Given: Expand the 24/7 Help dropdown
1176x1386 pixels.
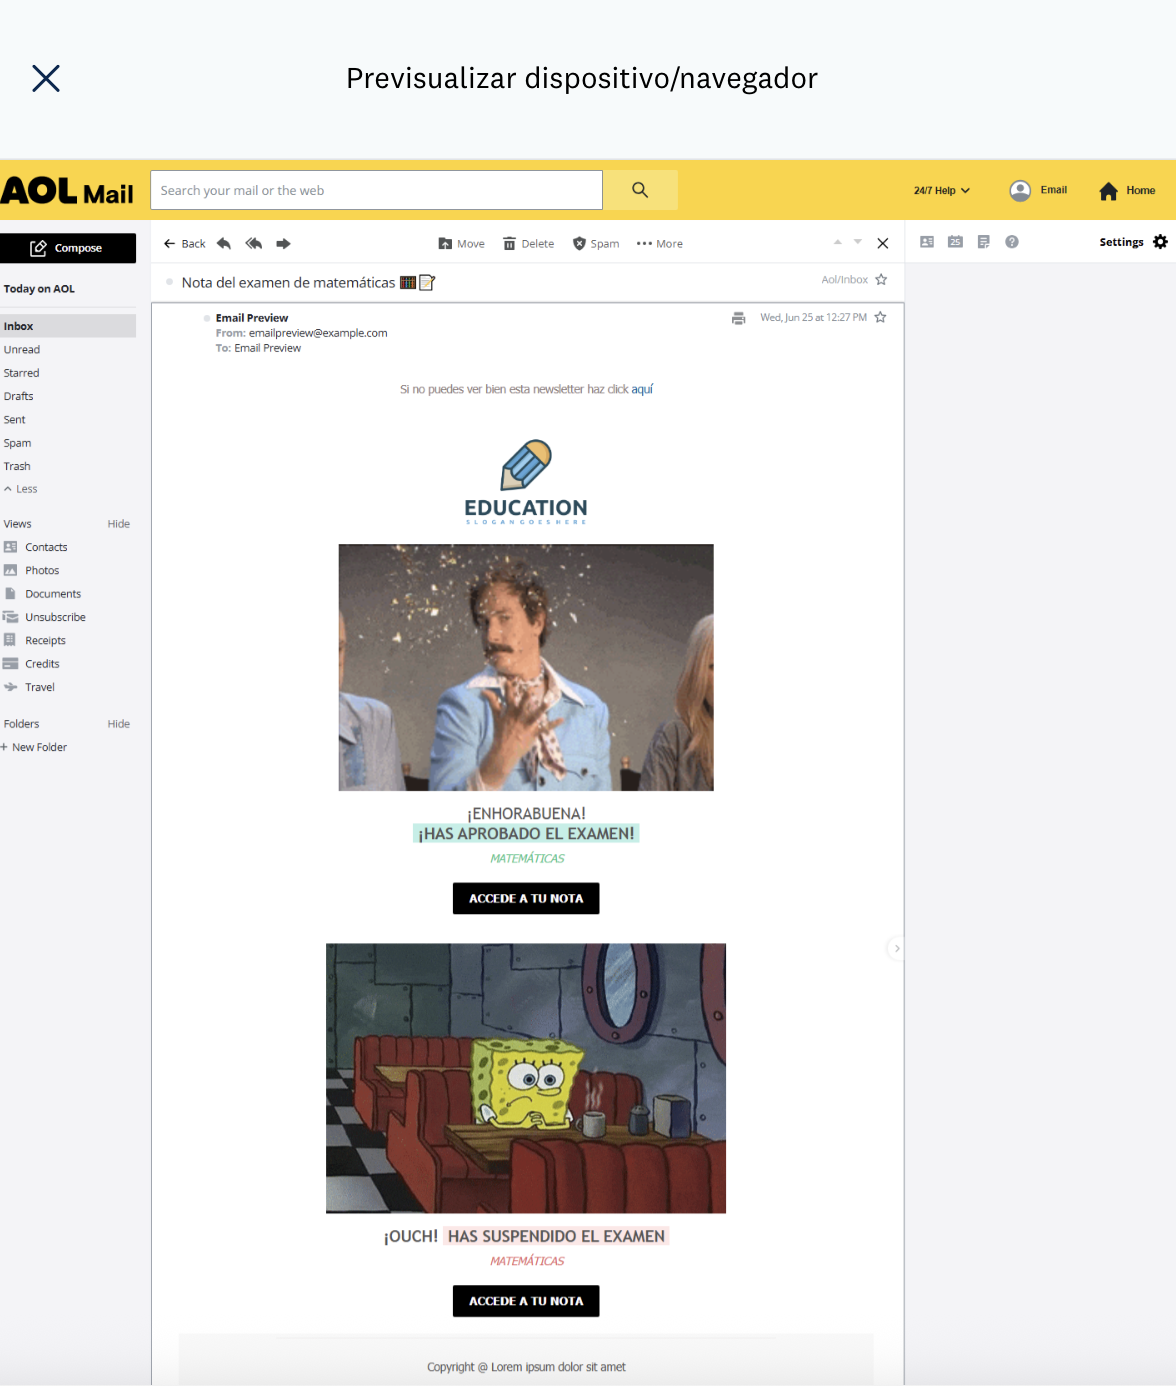Looking at the screenshot, I should click(x=941, y=190).
